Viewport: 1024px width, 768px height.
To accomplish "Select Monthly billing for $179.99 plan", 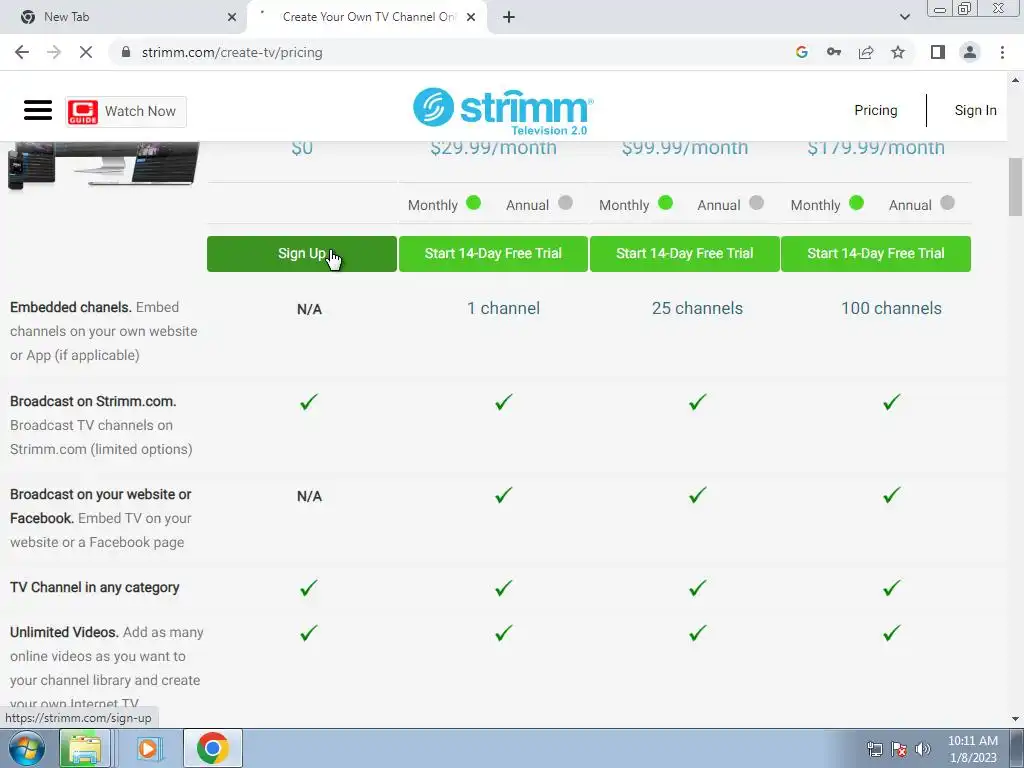I will pos(856,203).
